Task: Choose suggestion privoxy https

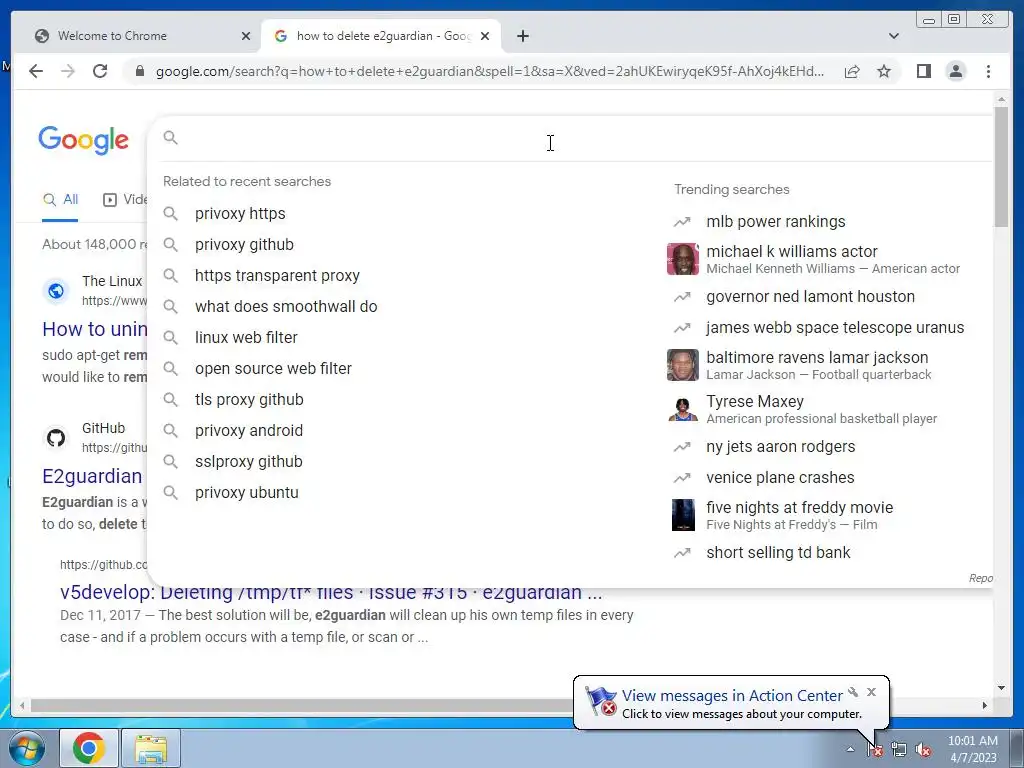Action: click(x=240, y=214)
